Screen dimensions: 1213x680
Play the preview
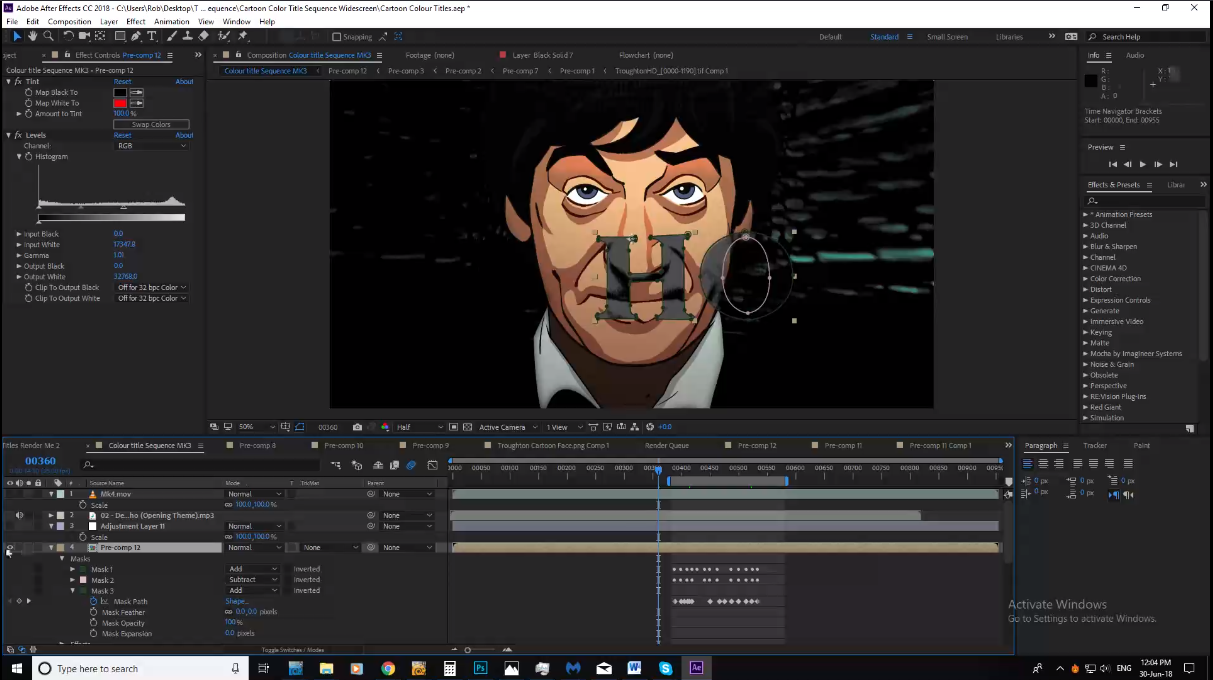(1143, 164)
